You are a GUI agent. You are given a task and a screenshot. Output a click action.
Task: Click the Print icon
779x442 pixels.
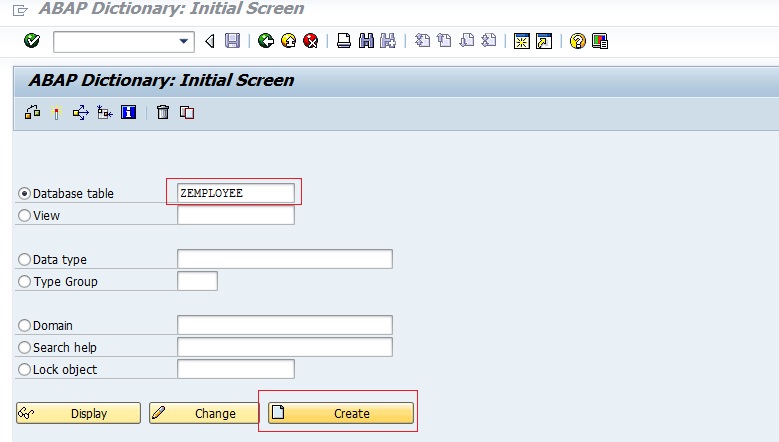tap(344, 41)
